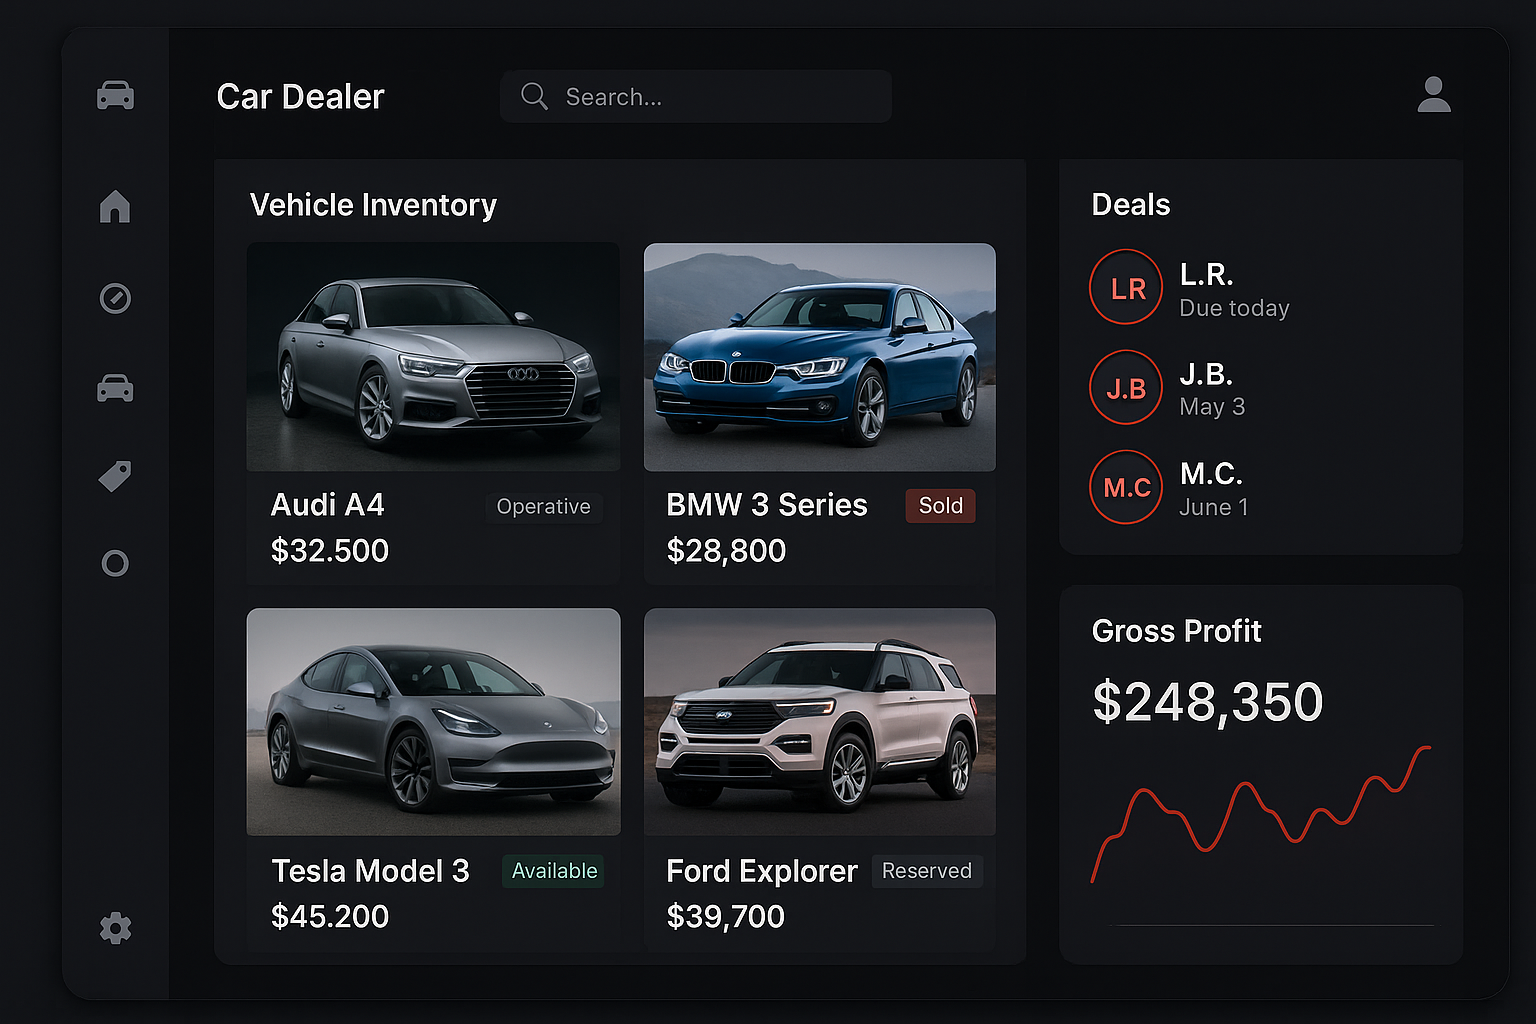
Task: Click the $248,350 profit value
Action: point(1208,702)
